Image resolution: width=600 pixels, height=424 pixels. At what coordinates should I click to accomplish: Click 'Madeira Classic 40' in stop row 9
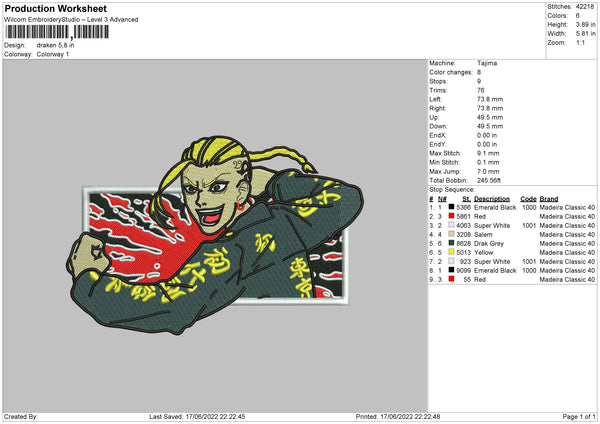[567, 280]
